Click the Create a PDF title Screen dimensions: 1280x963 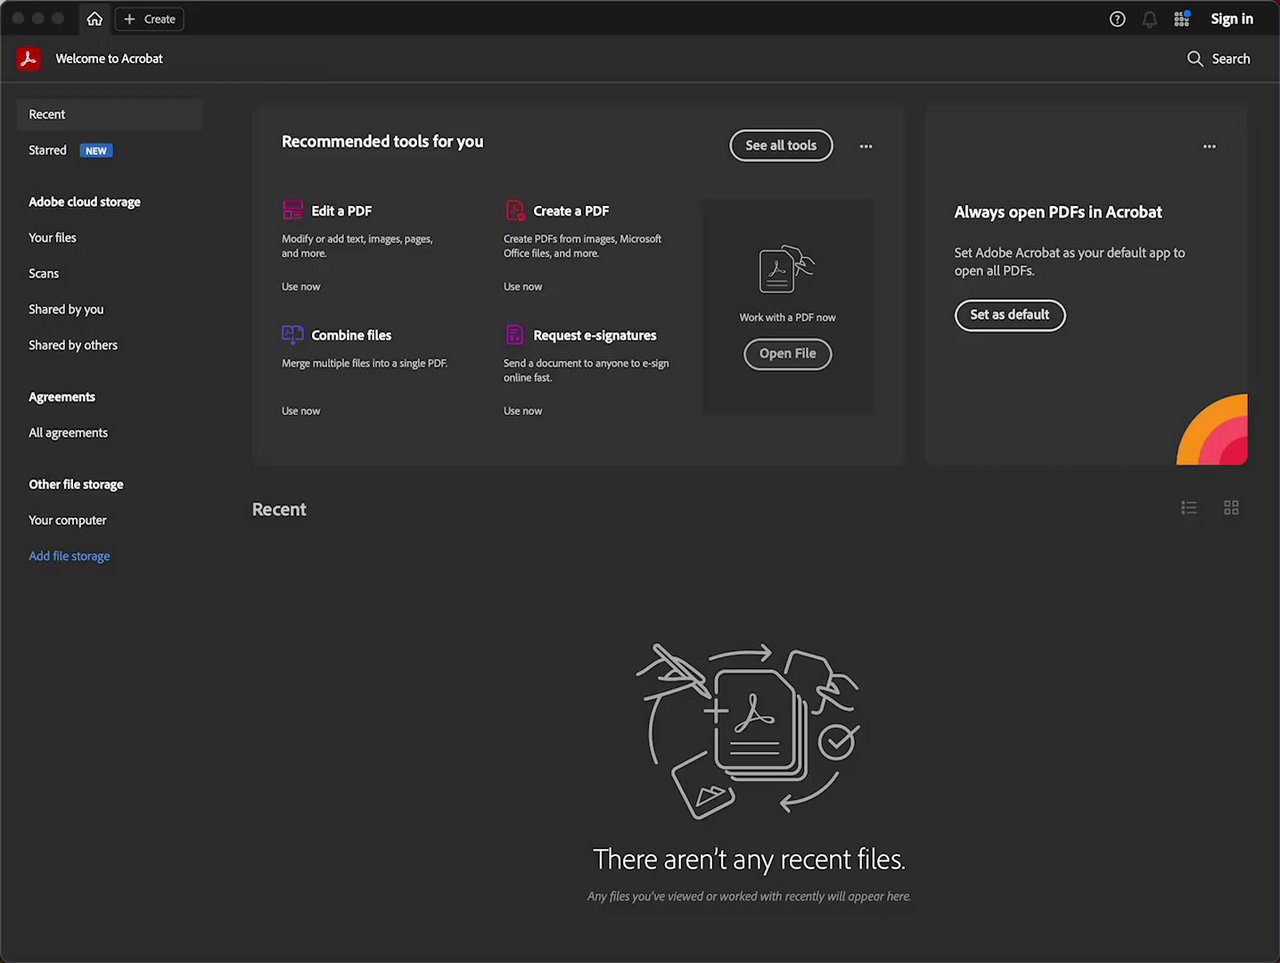coord(571,211)
